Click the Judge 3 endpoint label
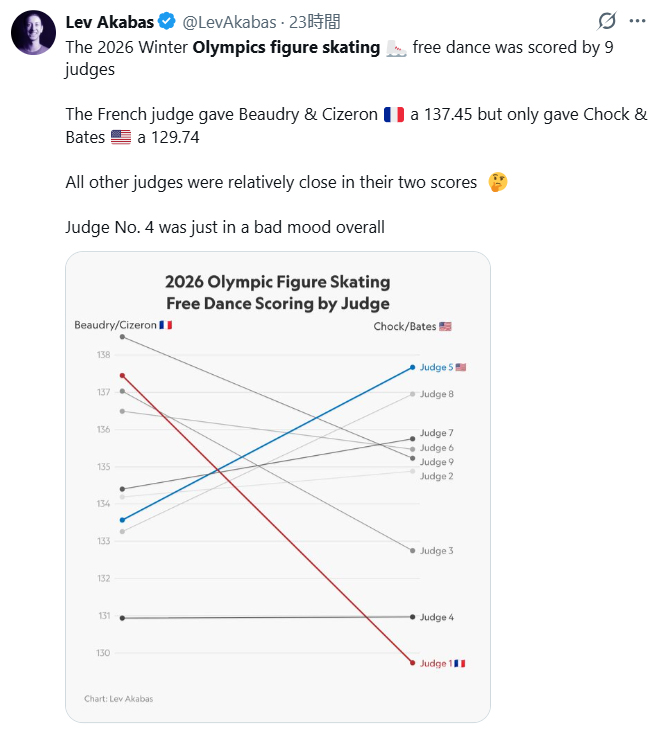This screenshot has height=736, width=660. (x=437, y=551)
